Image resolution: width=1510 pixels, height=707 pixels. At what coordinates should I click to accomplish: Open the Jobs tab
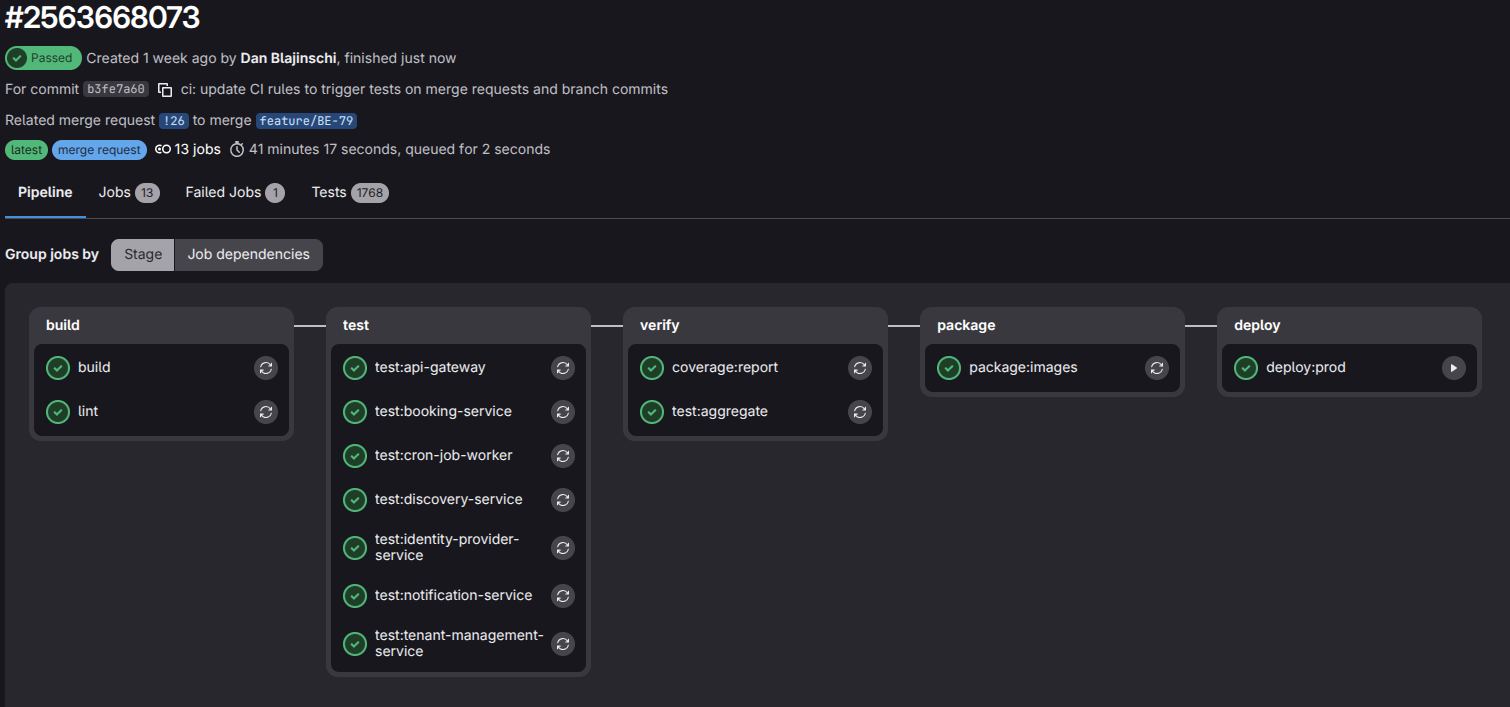[x=129, y=192]
